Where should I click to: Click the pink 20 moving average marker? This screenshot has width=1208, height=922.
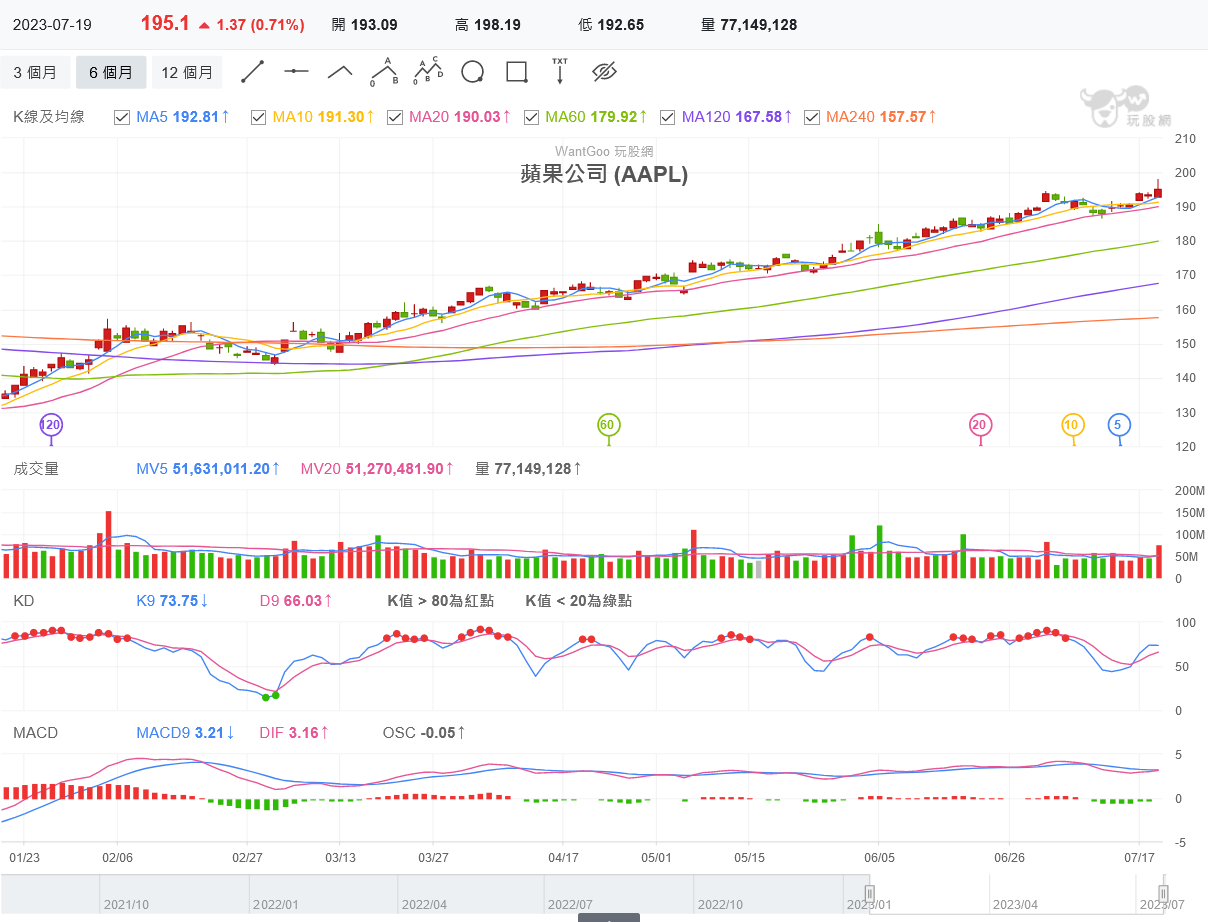pyautogui.click(x=980, y=426)
